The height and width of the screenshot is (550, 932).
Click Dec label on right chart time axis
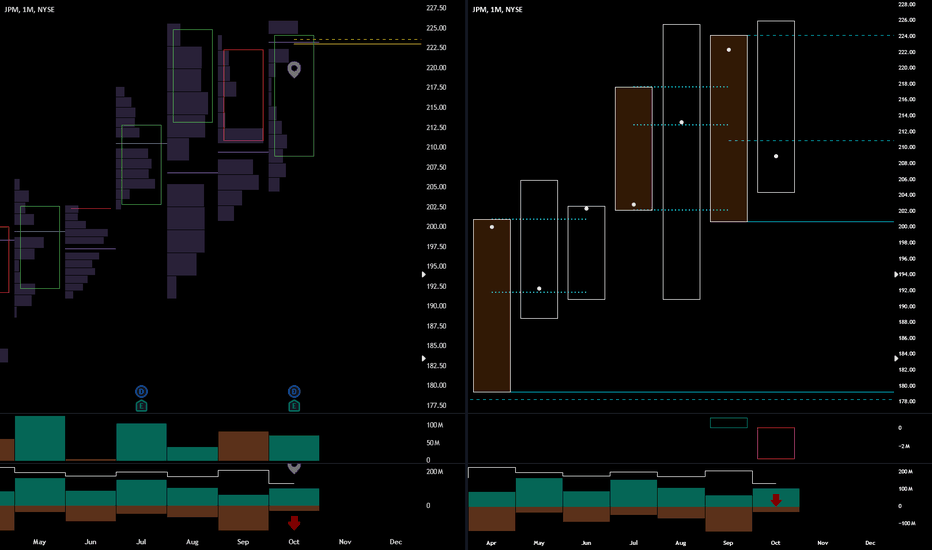pyautogui.click(x=870, y=543)
